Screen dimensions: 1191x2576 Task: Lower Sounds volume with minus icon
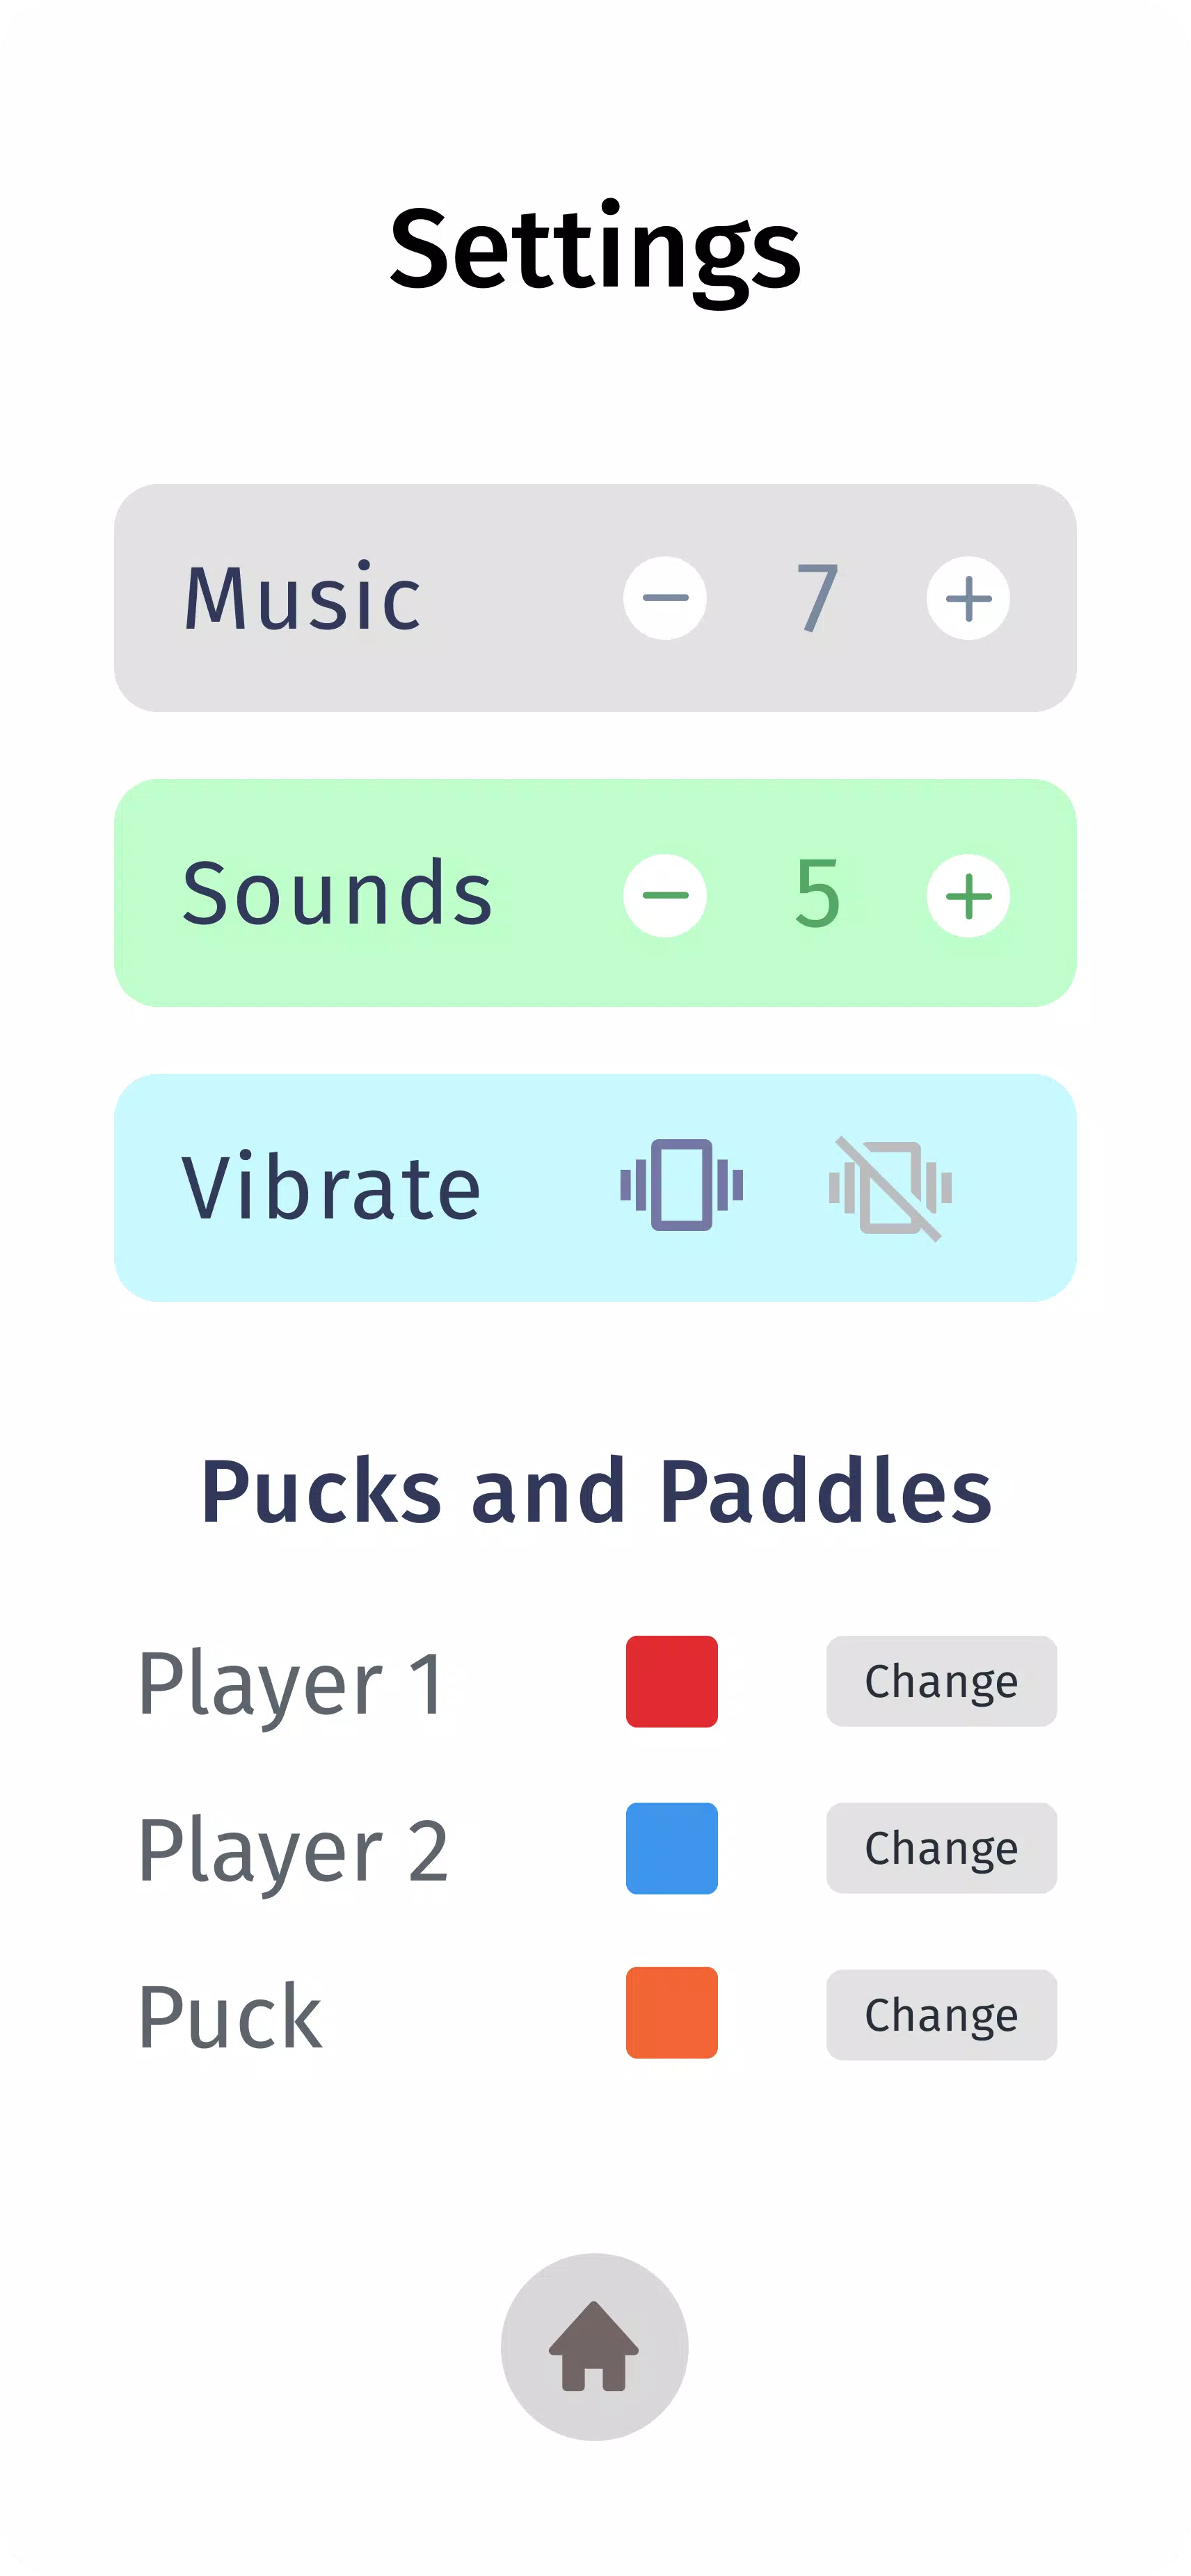[x=665, y=894]
